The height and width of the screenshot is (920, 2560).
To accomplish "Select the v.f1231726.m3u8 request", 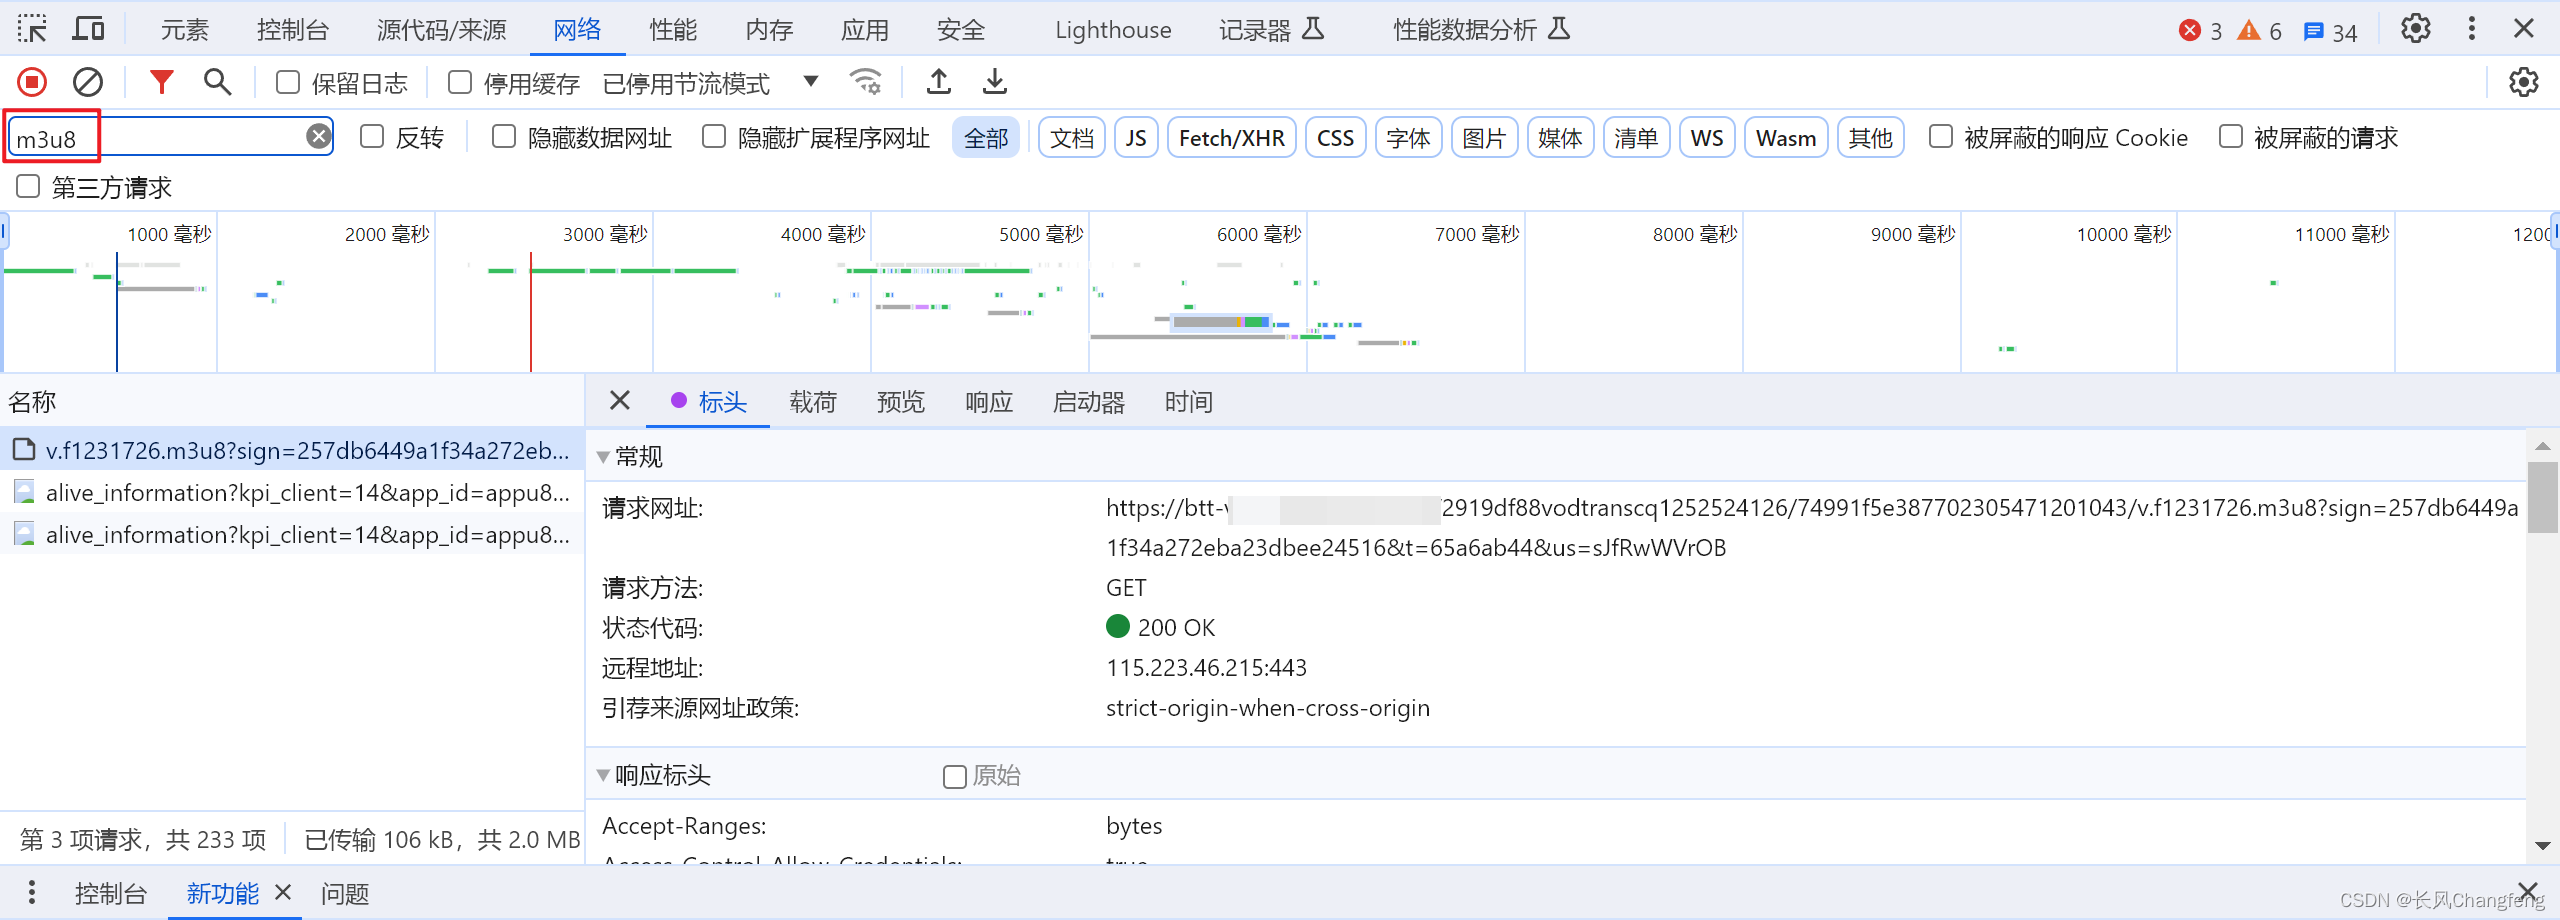I will click(300, 450).
